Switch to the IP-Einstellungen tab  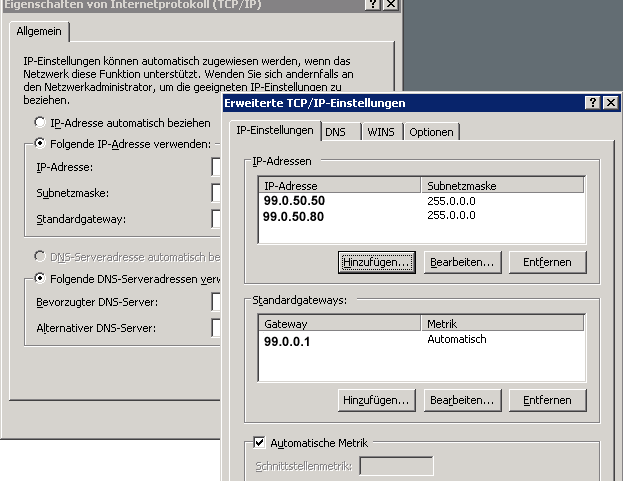point(275,131)
